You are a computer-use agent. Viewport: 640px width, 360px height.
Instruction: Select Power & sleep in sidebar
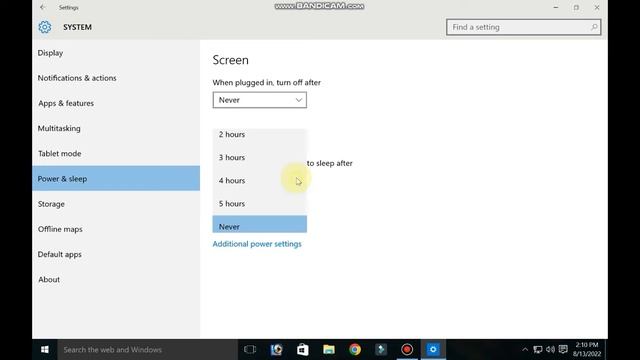[x=116, y=179]
